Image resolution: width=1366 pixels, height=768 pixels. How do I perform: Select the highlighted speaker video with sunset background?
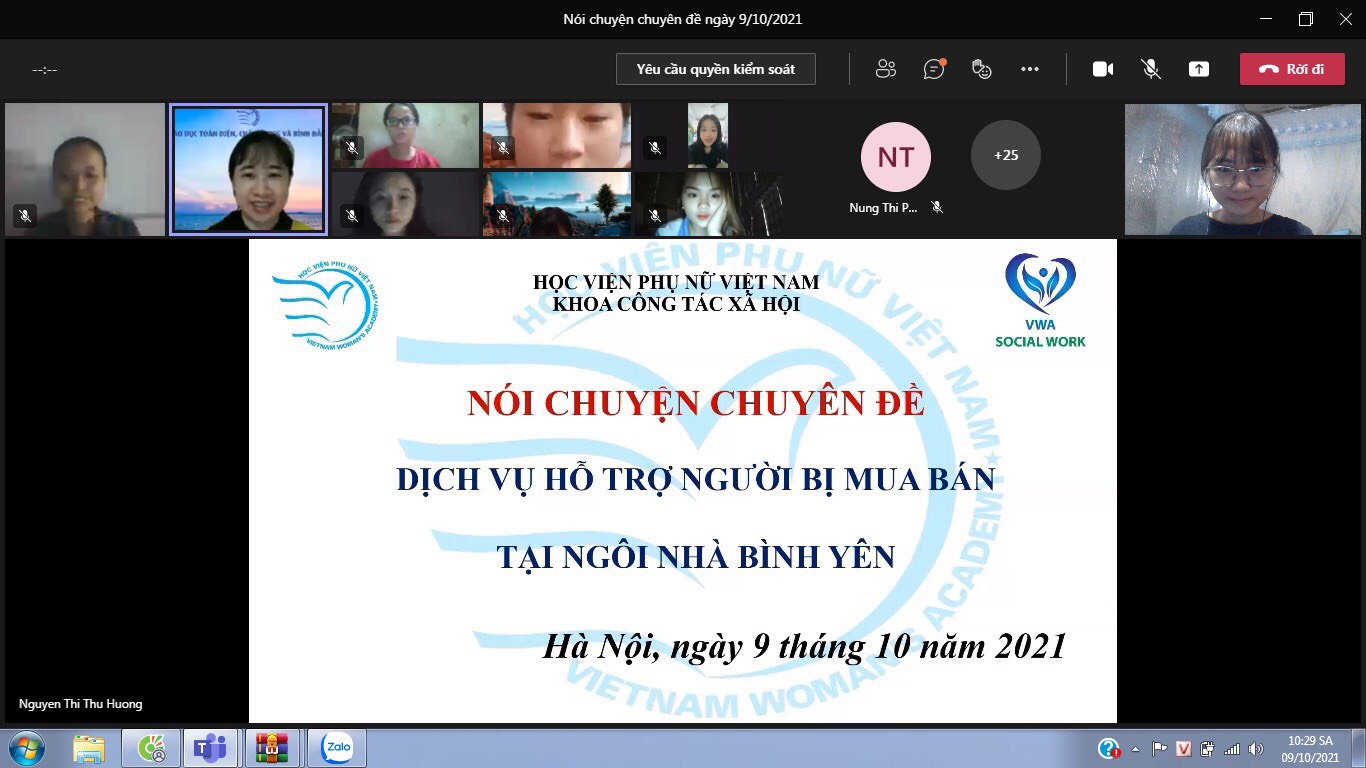(248, 170)
